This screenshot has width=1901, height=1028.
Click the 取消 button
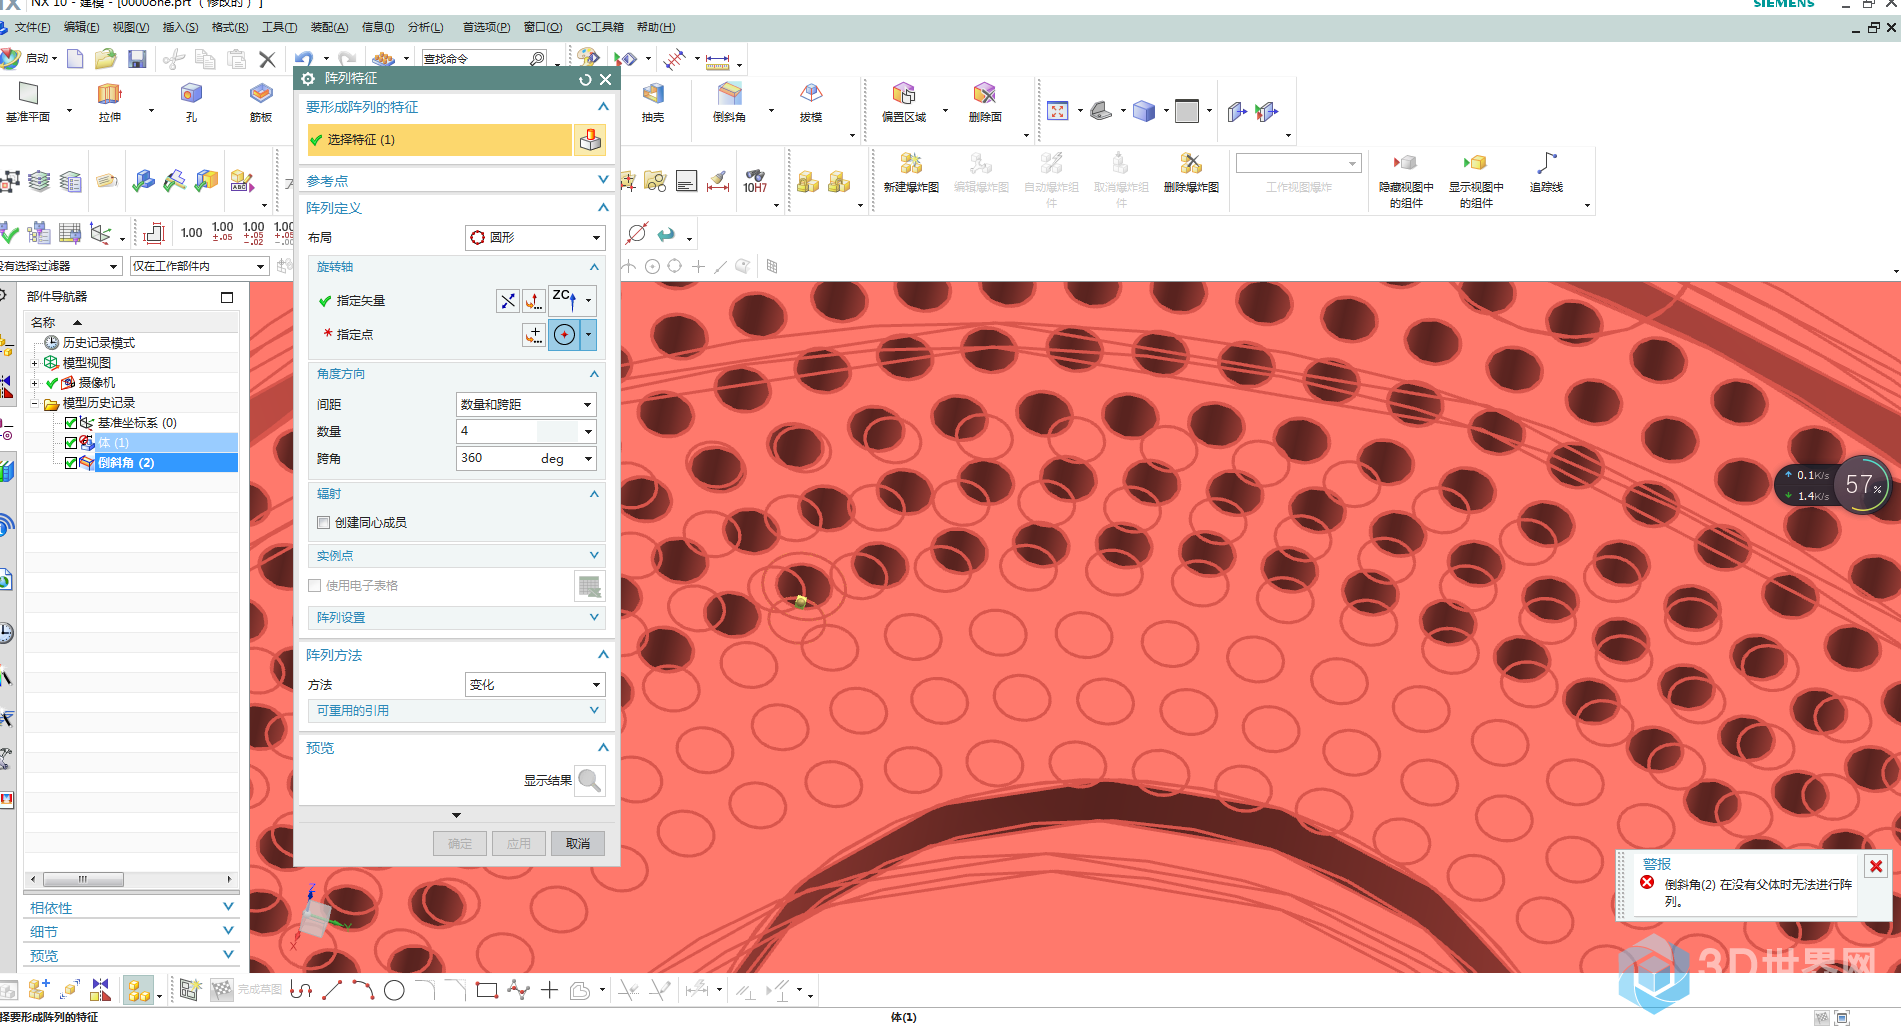(x=578, y=844)
